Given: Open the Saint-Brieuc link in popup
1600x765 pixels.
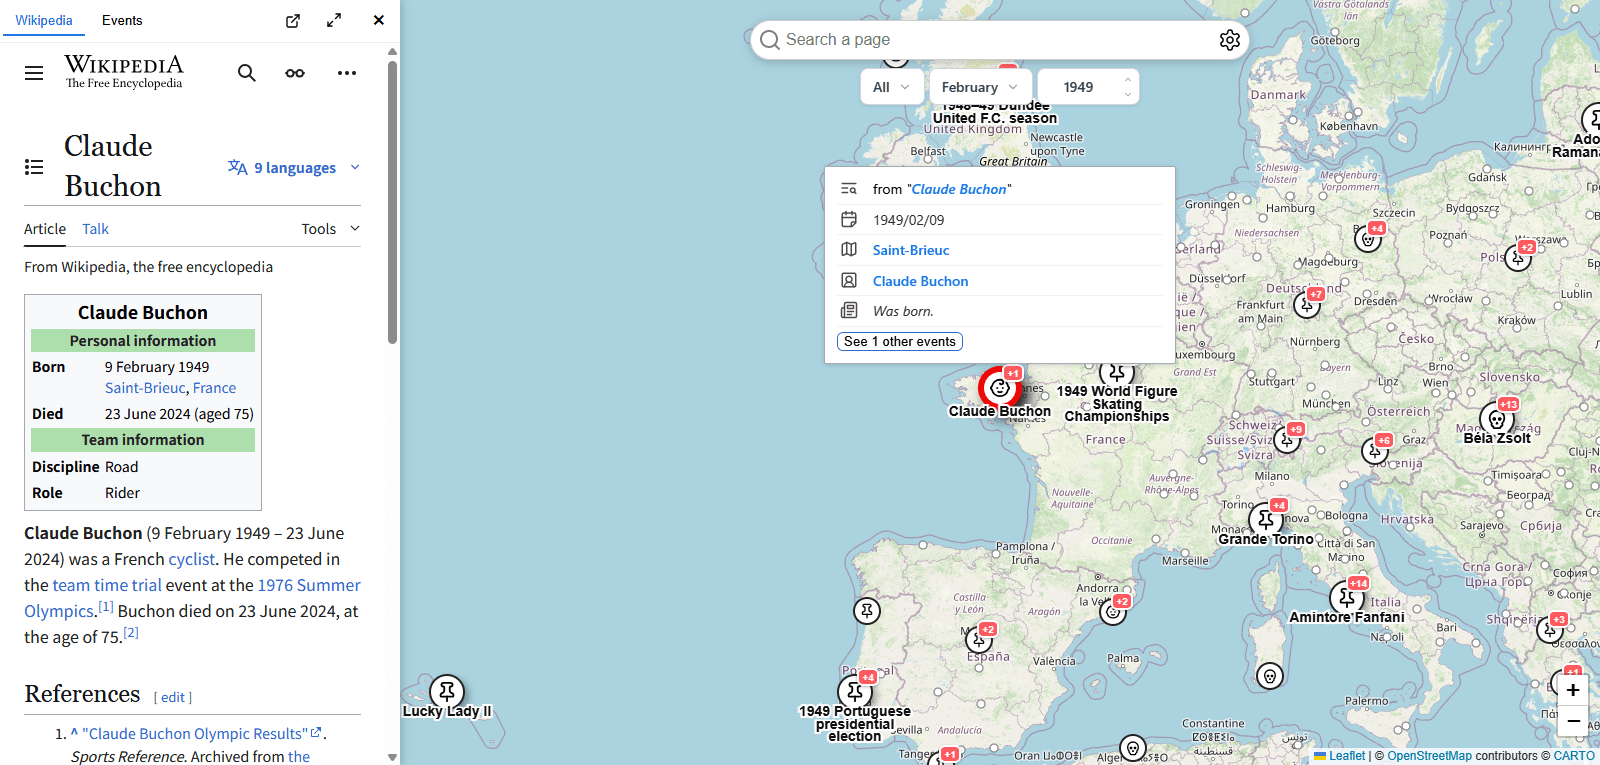Looking at the screenshot, I should (910, 250).
